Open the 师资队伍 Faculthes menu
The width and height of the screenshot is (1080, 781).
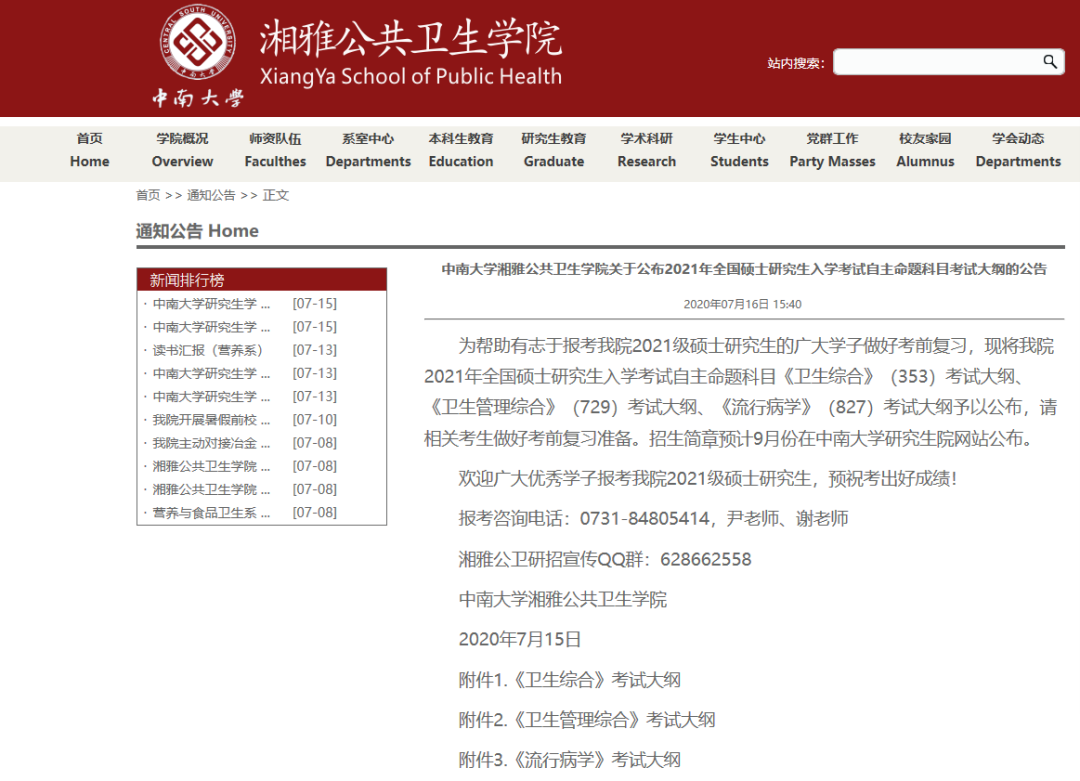(x=275, y=149)
